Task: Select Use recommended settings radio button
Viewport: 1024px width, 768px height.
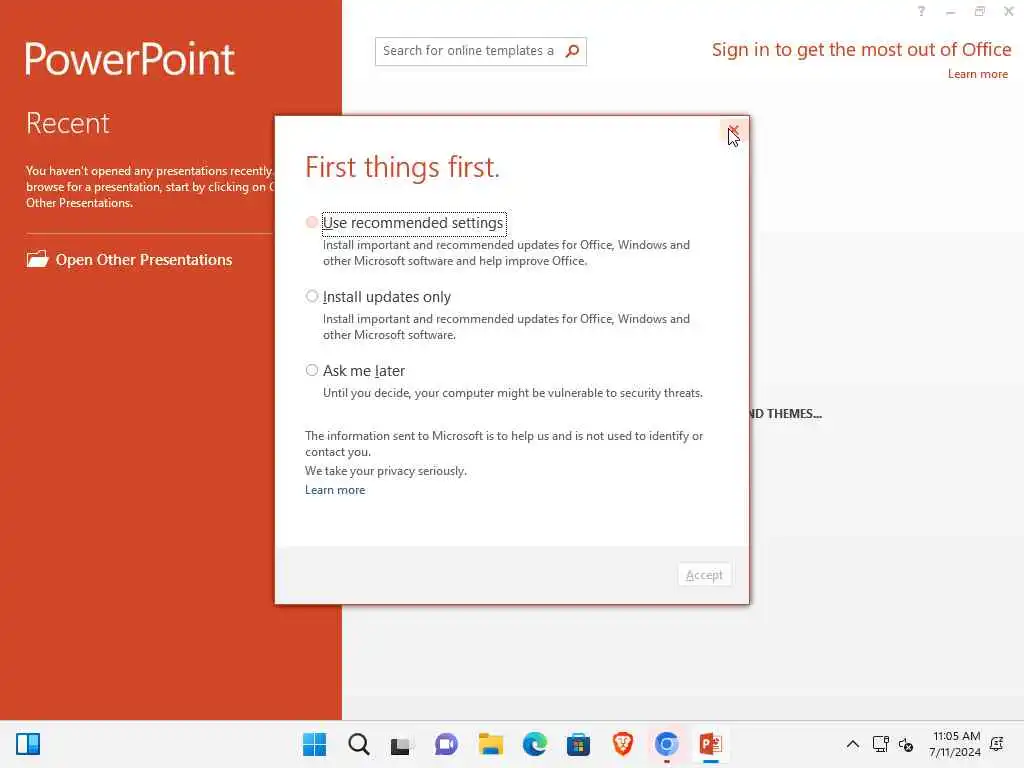Action: (x=312, y=223)
